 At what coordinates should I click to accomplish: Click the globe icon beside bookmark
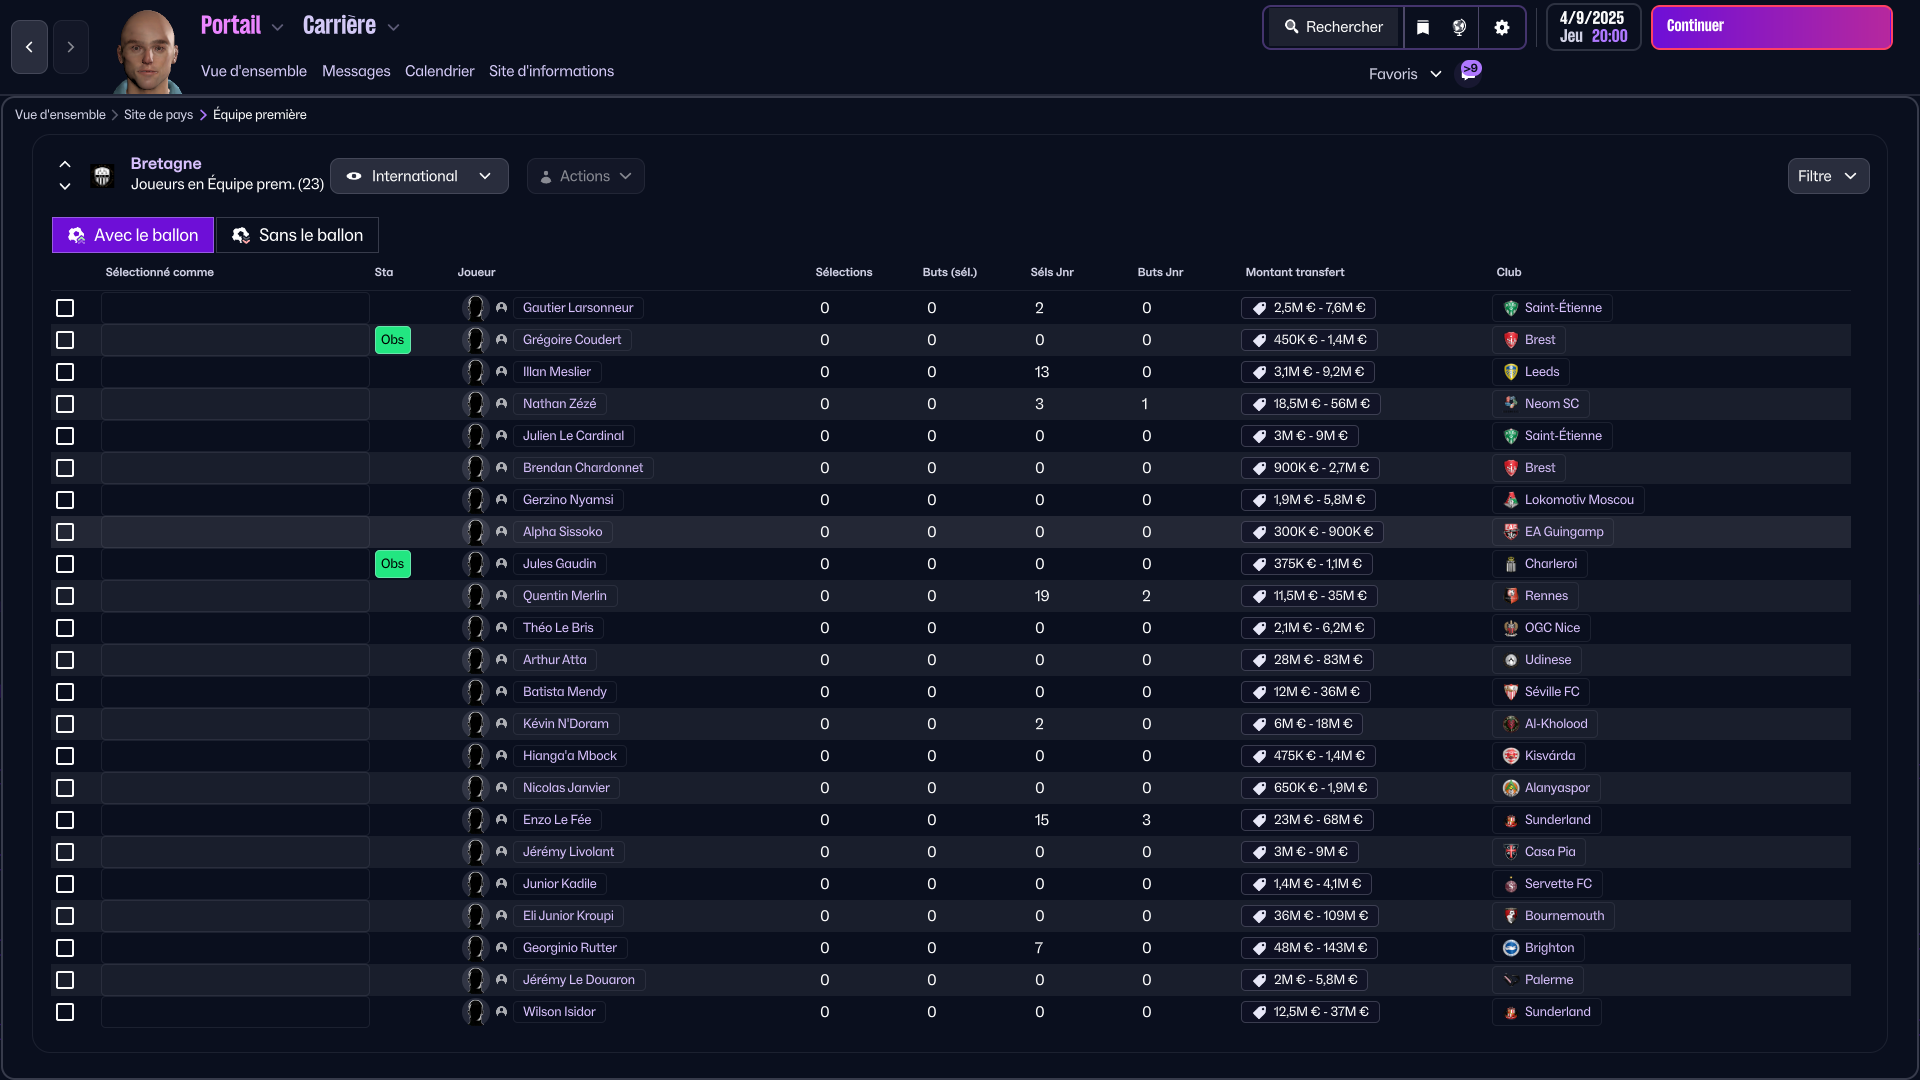[1459, 27]
